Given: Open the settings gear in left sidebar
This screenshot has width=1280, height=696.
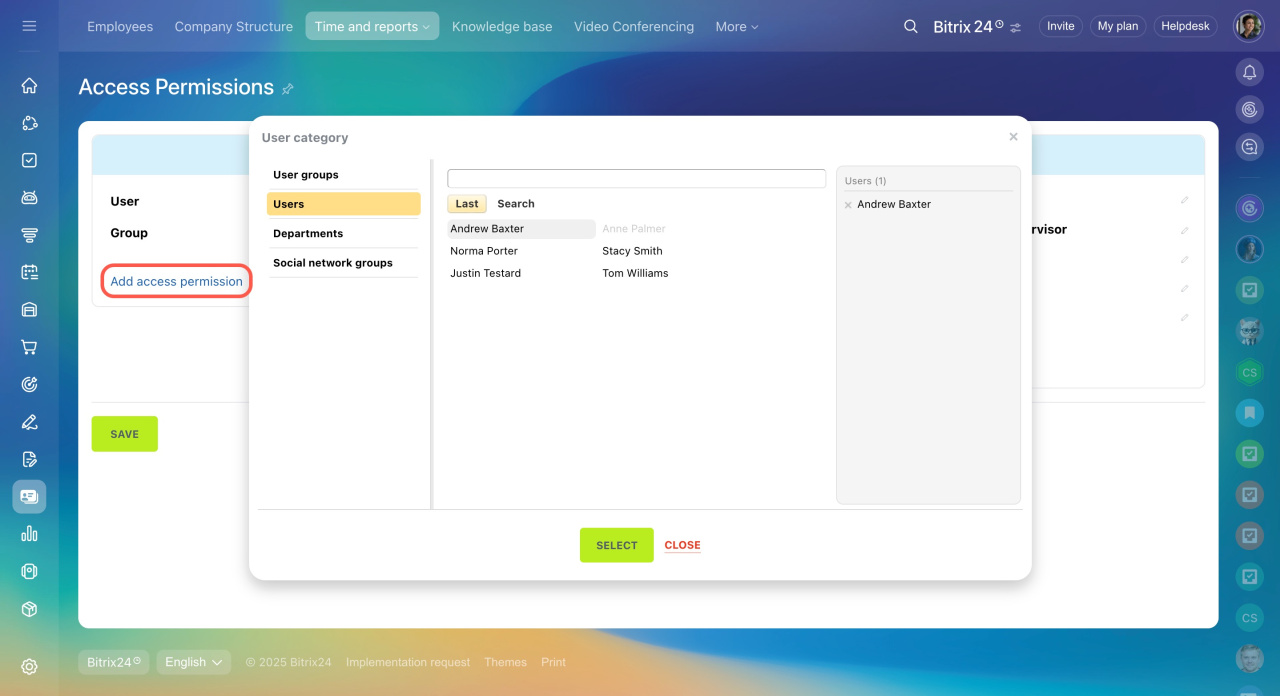Looking at the screenshot, I should tap(29, 666).
